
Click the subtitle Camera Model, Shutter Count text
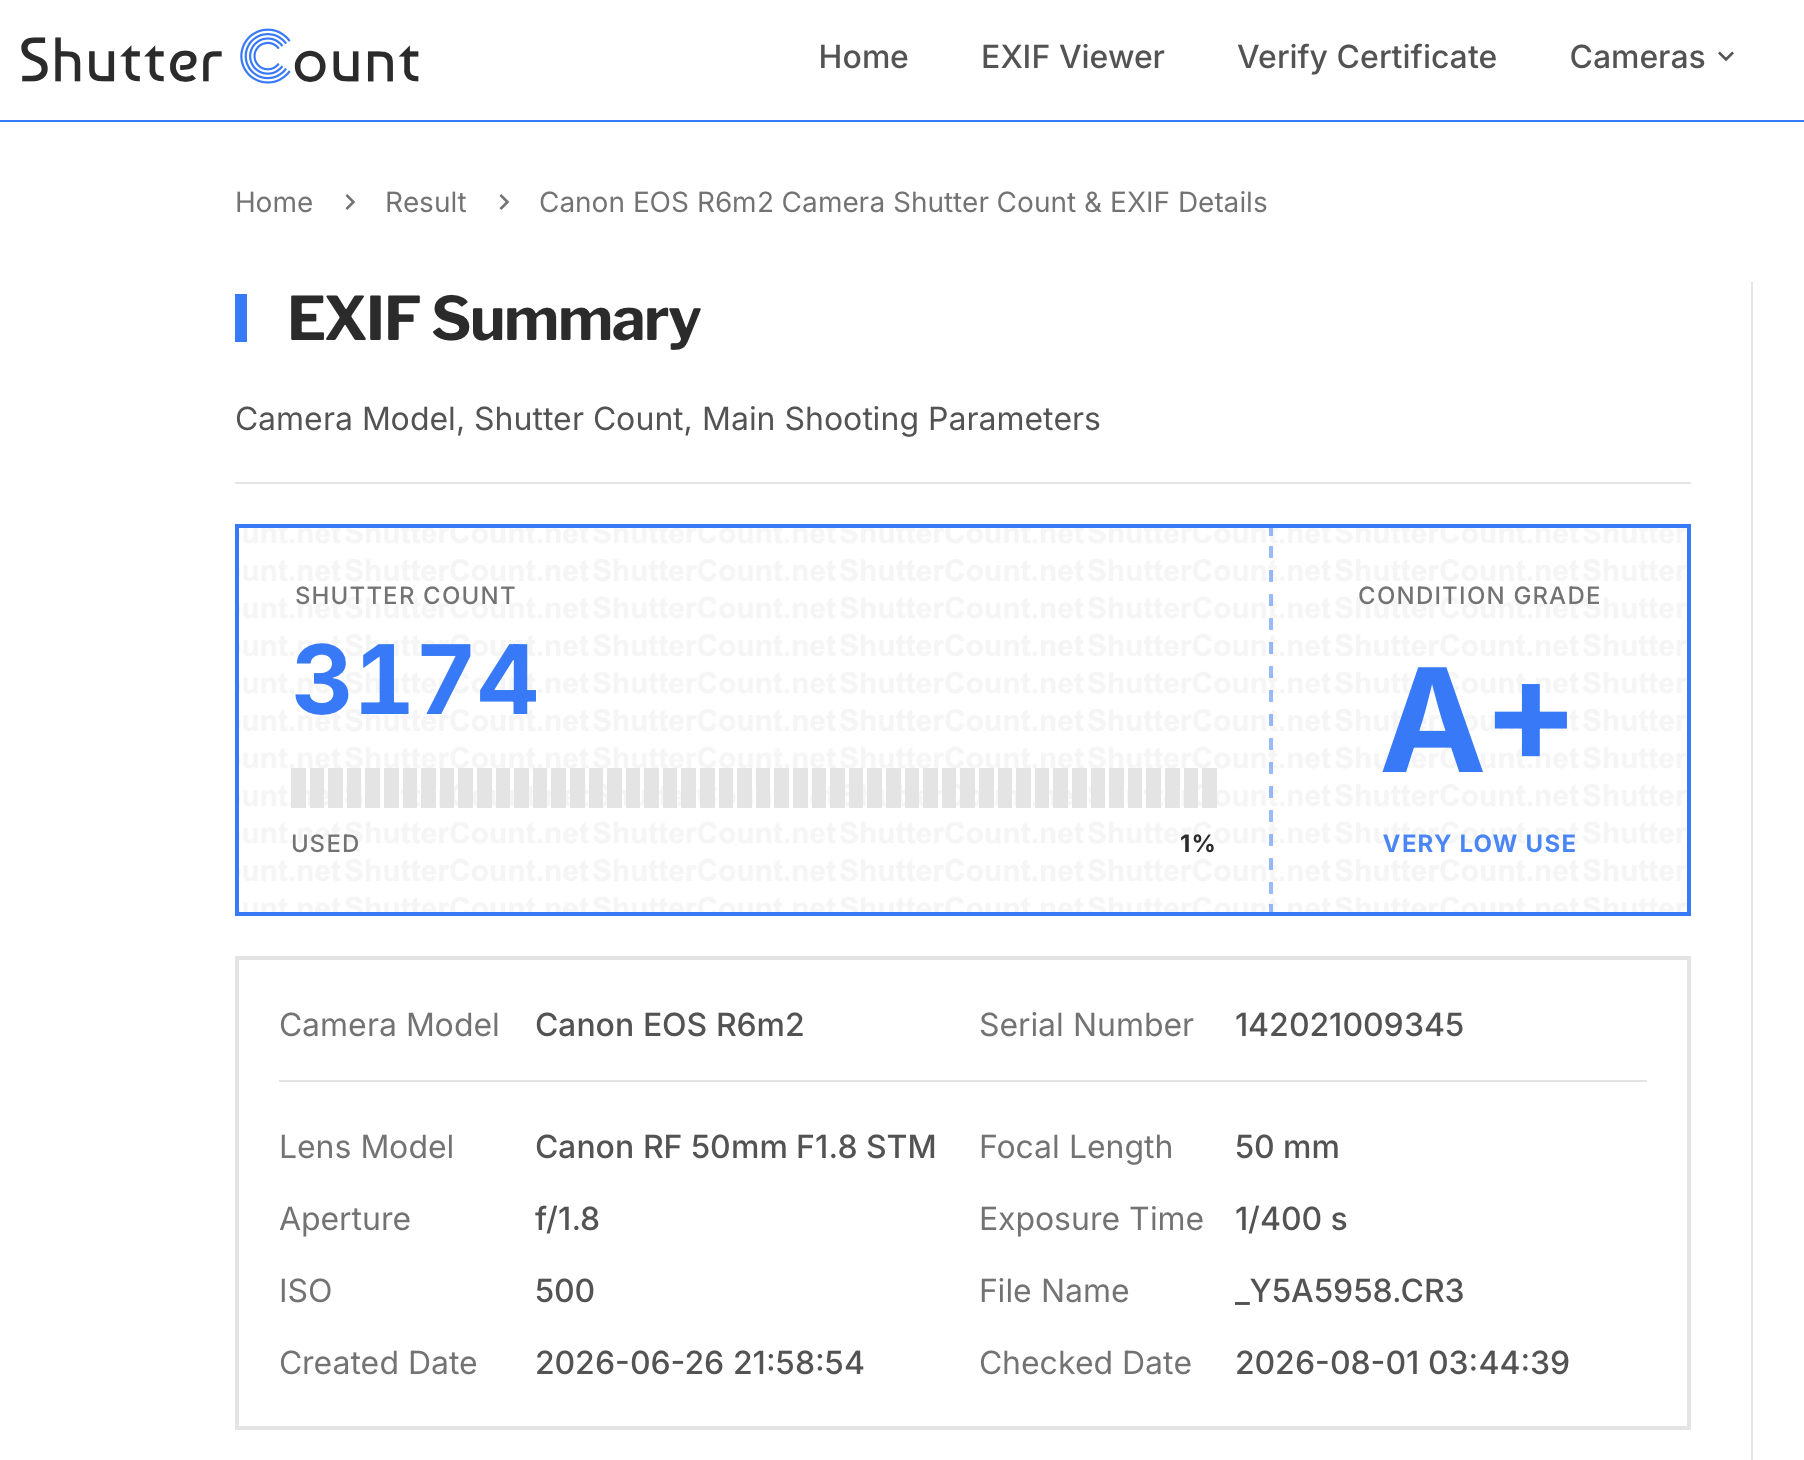(667, 419)
